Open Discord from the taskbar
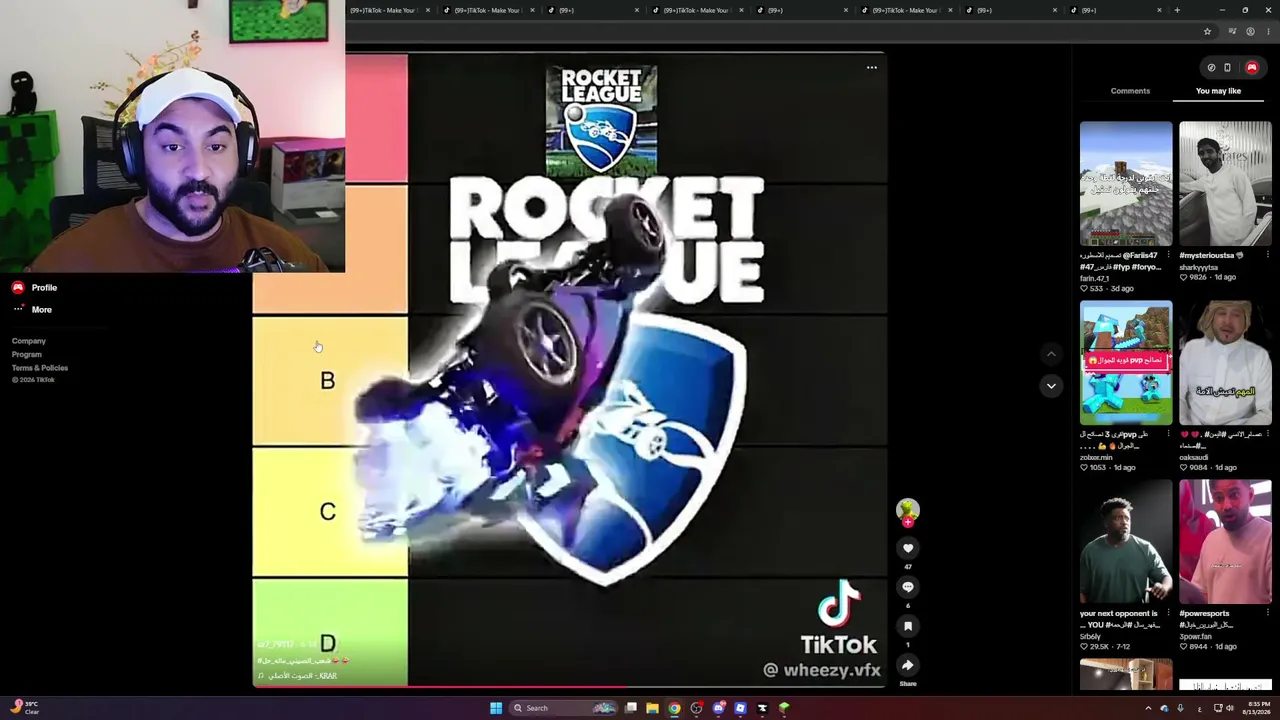 pos(719,708)
